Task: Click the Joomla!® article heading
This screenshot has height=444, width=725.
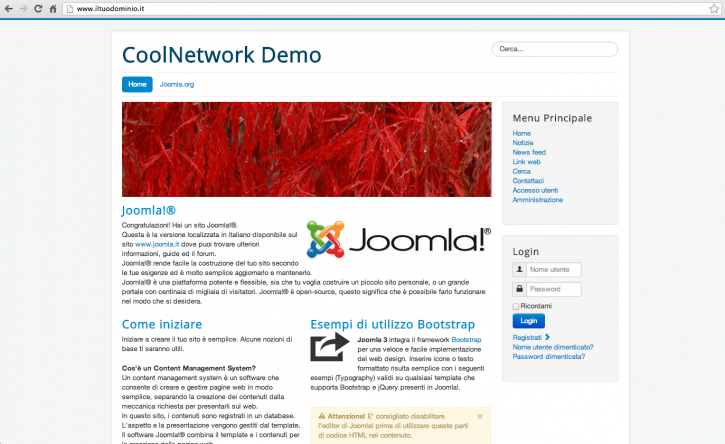Action: point(148,210)
